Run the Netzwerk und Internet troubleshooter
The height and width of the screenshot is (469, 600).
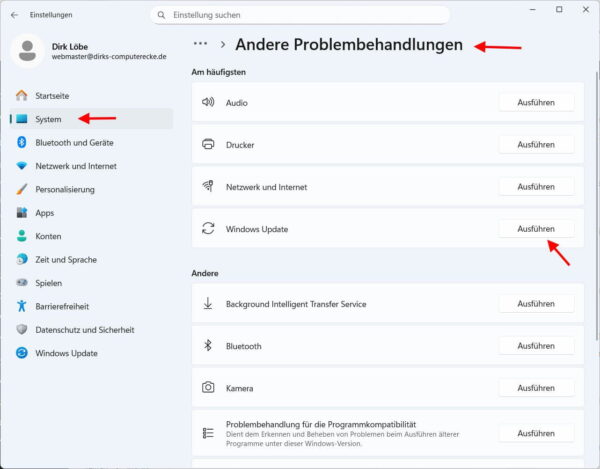[536, 187]
